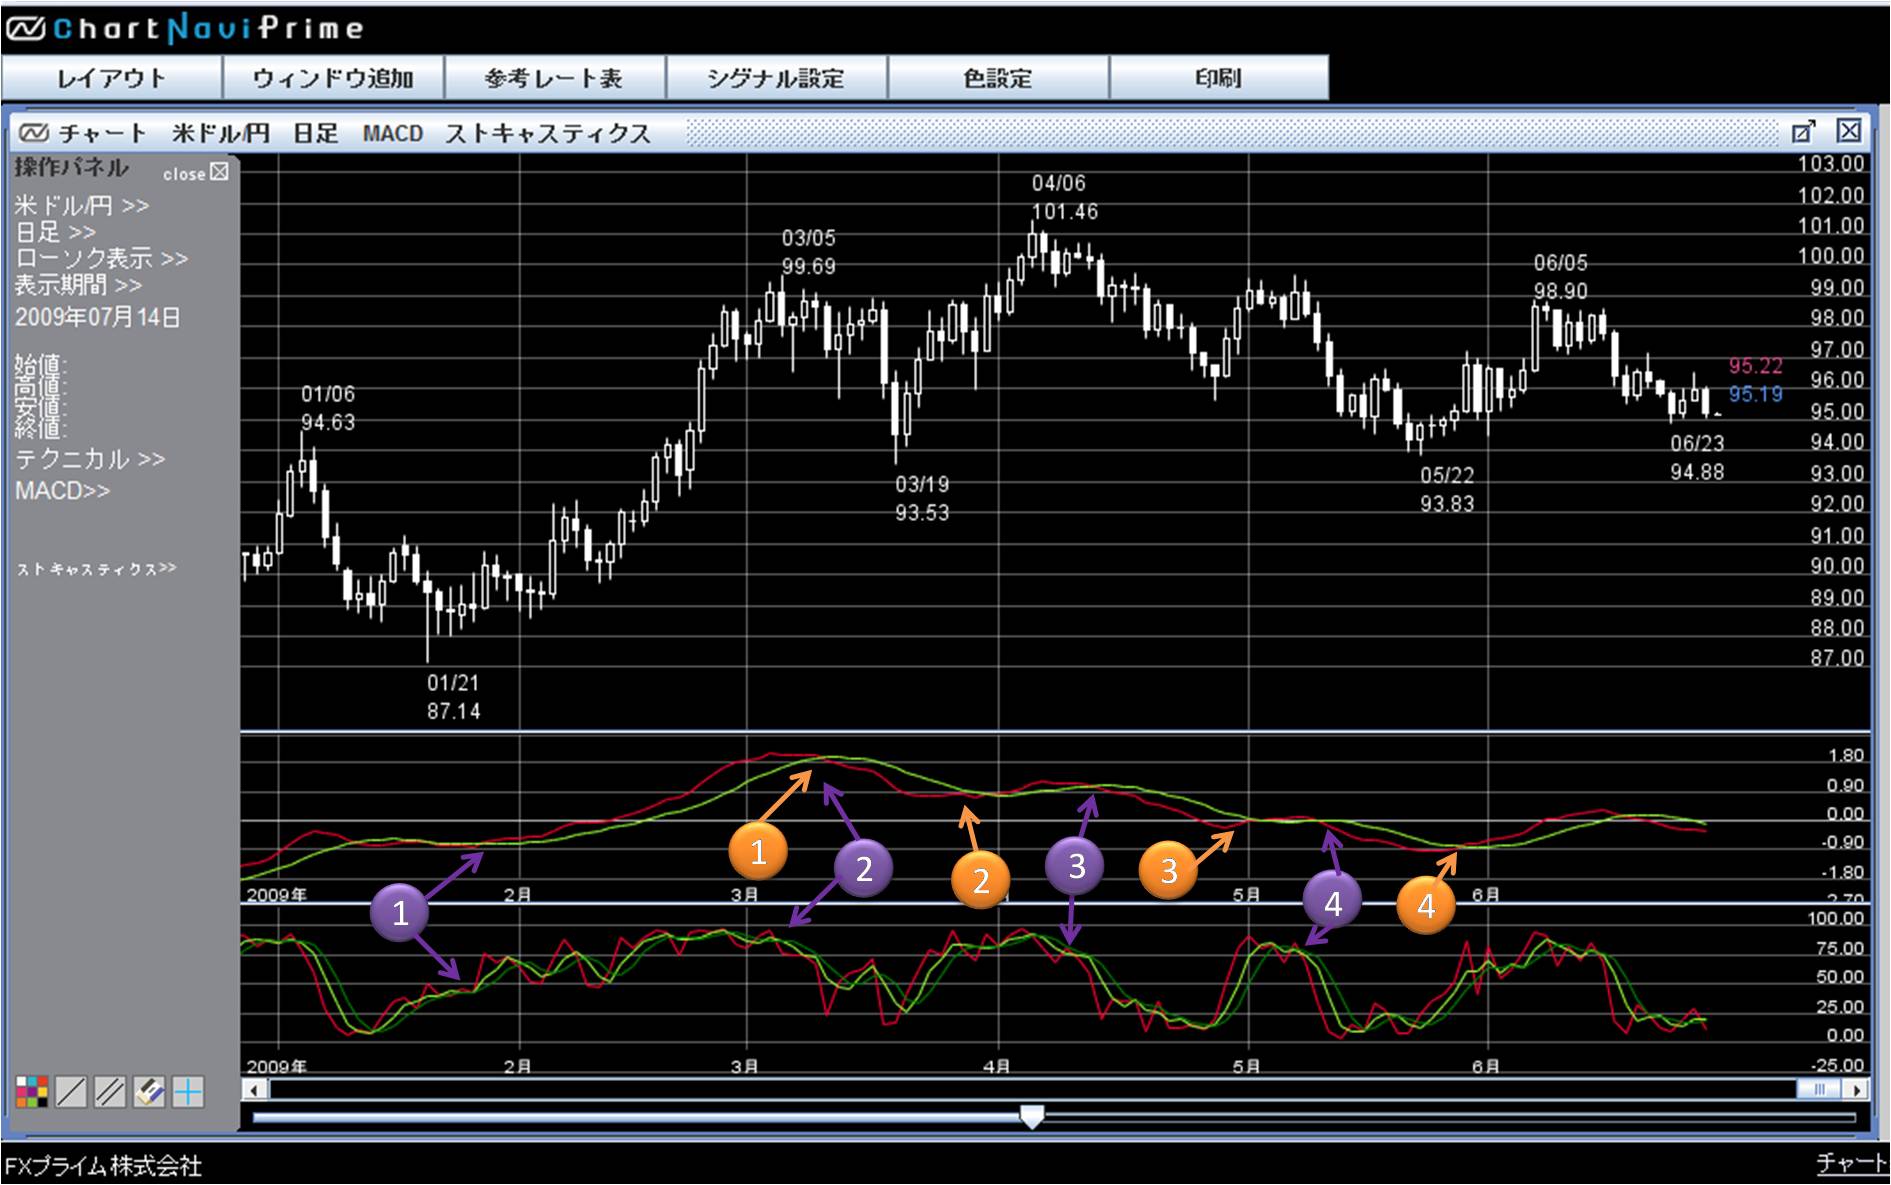
Task: Open the シグナル設定 menu
Action: point(775,78)
